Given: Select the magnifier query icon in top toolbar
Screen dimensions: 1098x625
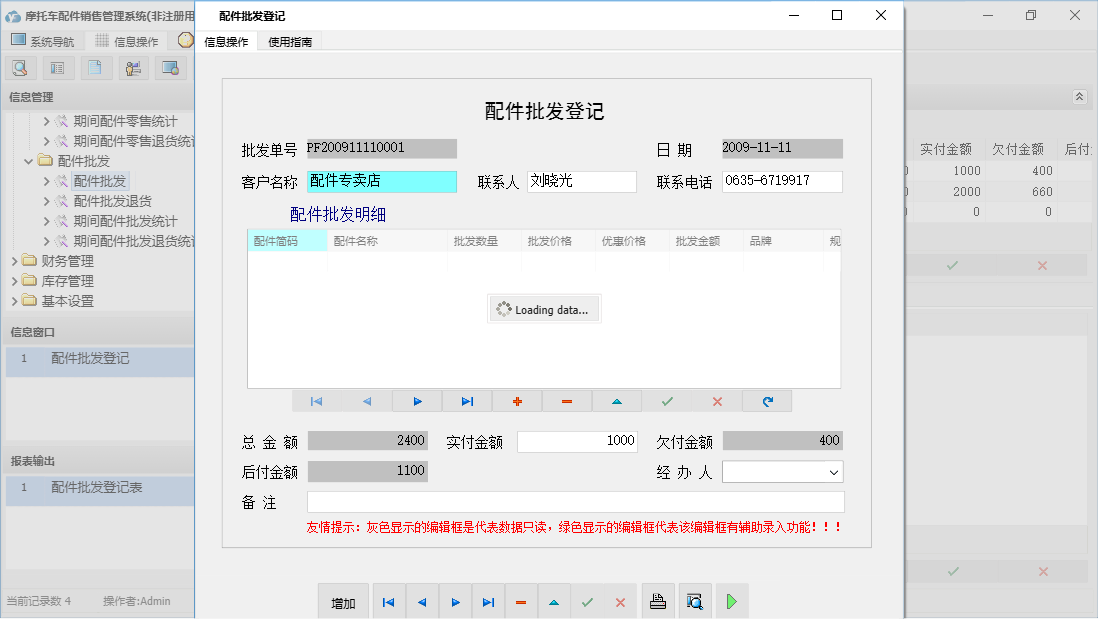Looking at the screenshot, I should click(20, 67).
